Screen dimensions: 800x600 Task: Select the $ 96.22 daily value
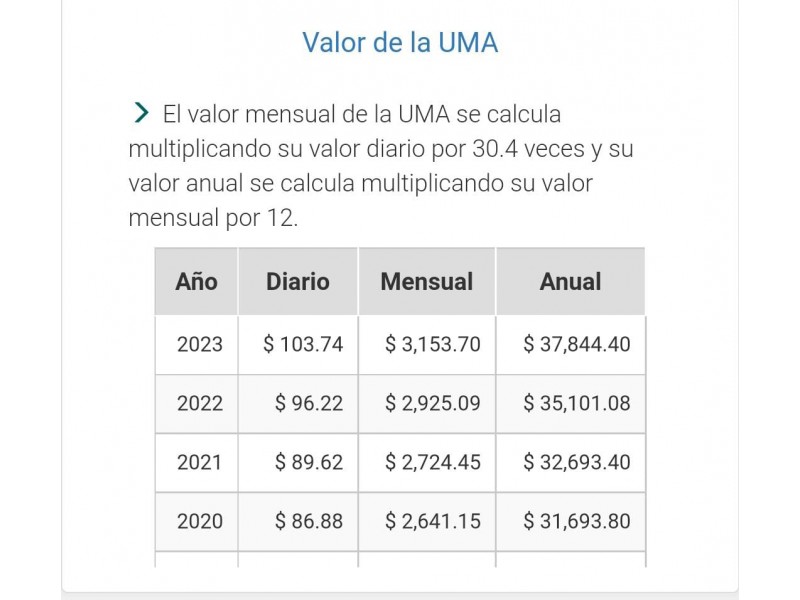pyautogui.click(x=309, y=404)
